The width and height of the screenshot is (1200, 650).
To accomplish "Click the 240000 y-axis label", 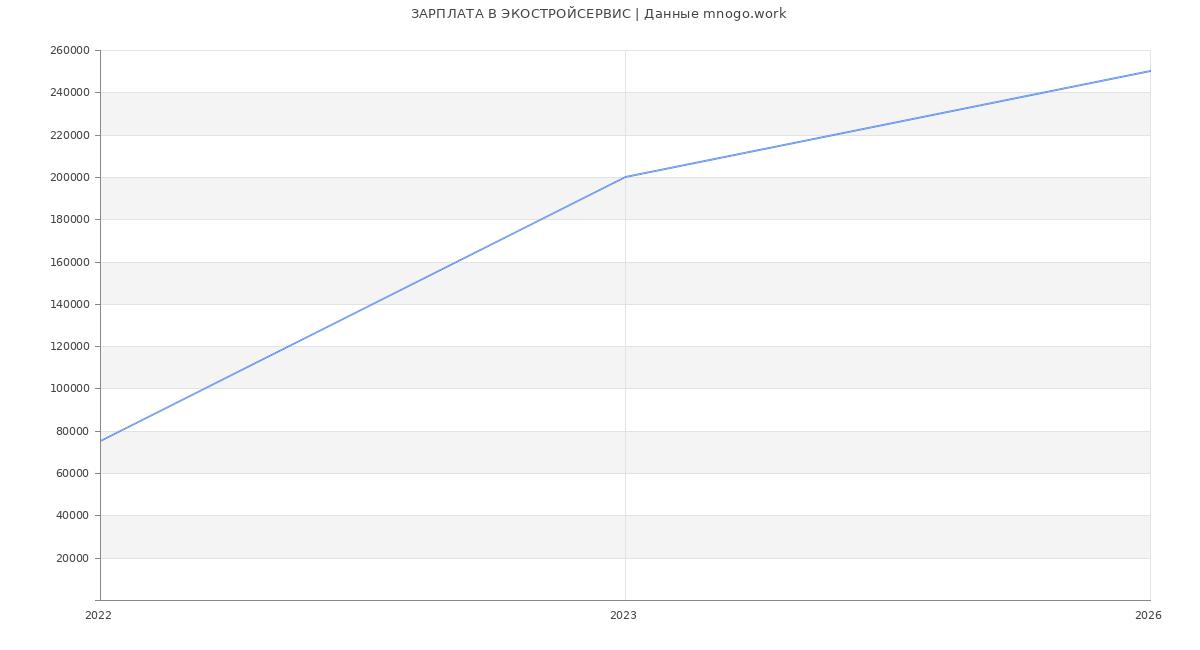I will click(x=69, y=93).
